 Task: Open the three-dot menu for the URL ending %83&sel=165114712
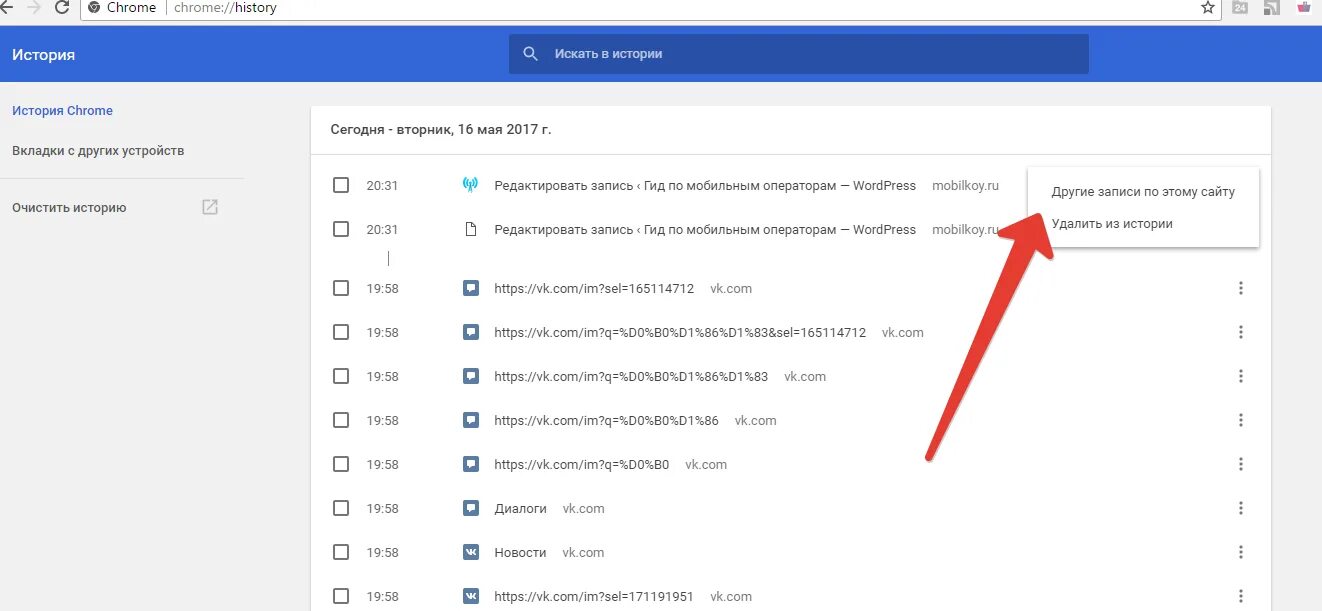click(x=1240, y=332)
